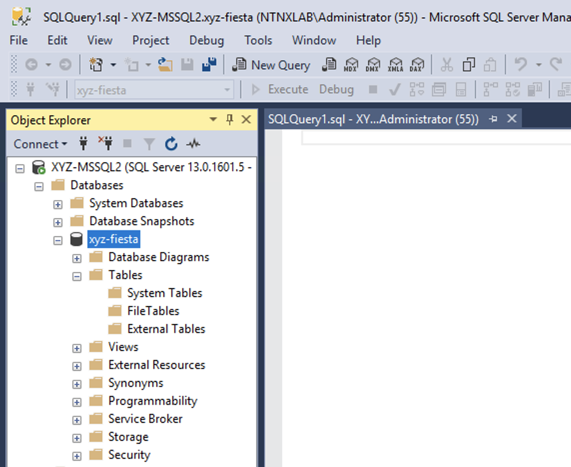The image size is (571, 467).
Task: Click Disconnect icon in Object Explorer
Action: tap(105, 143)
